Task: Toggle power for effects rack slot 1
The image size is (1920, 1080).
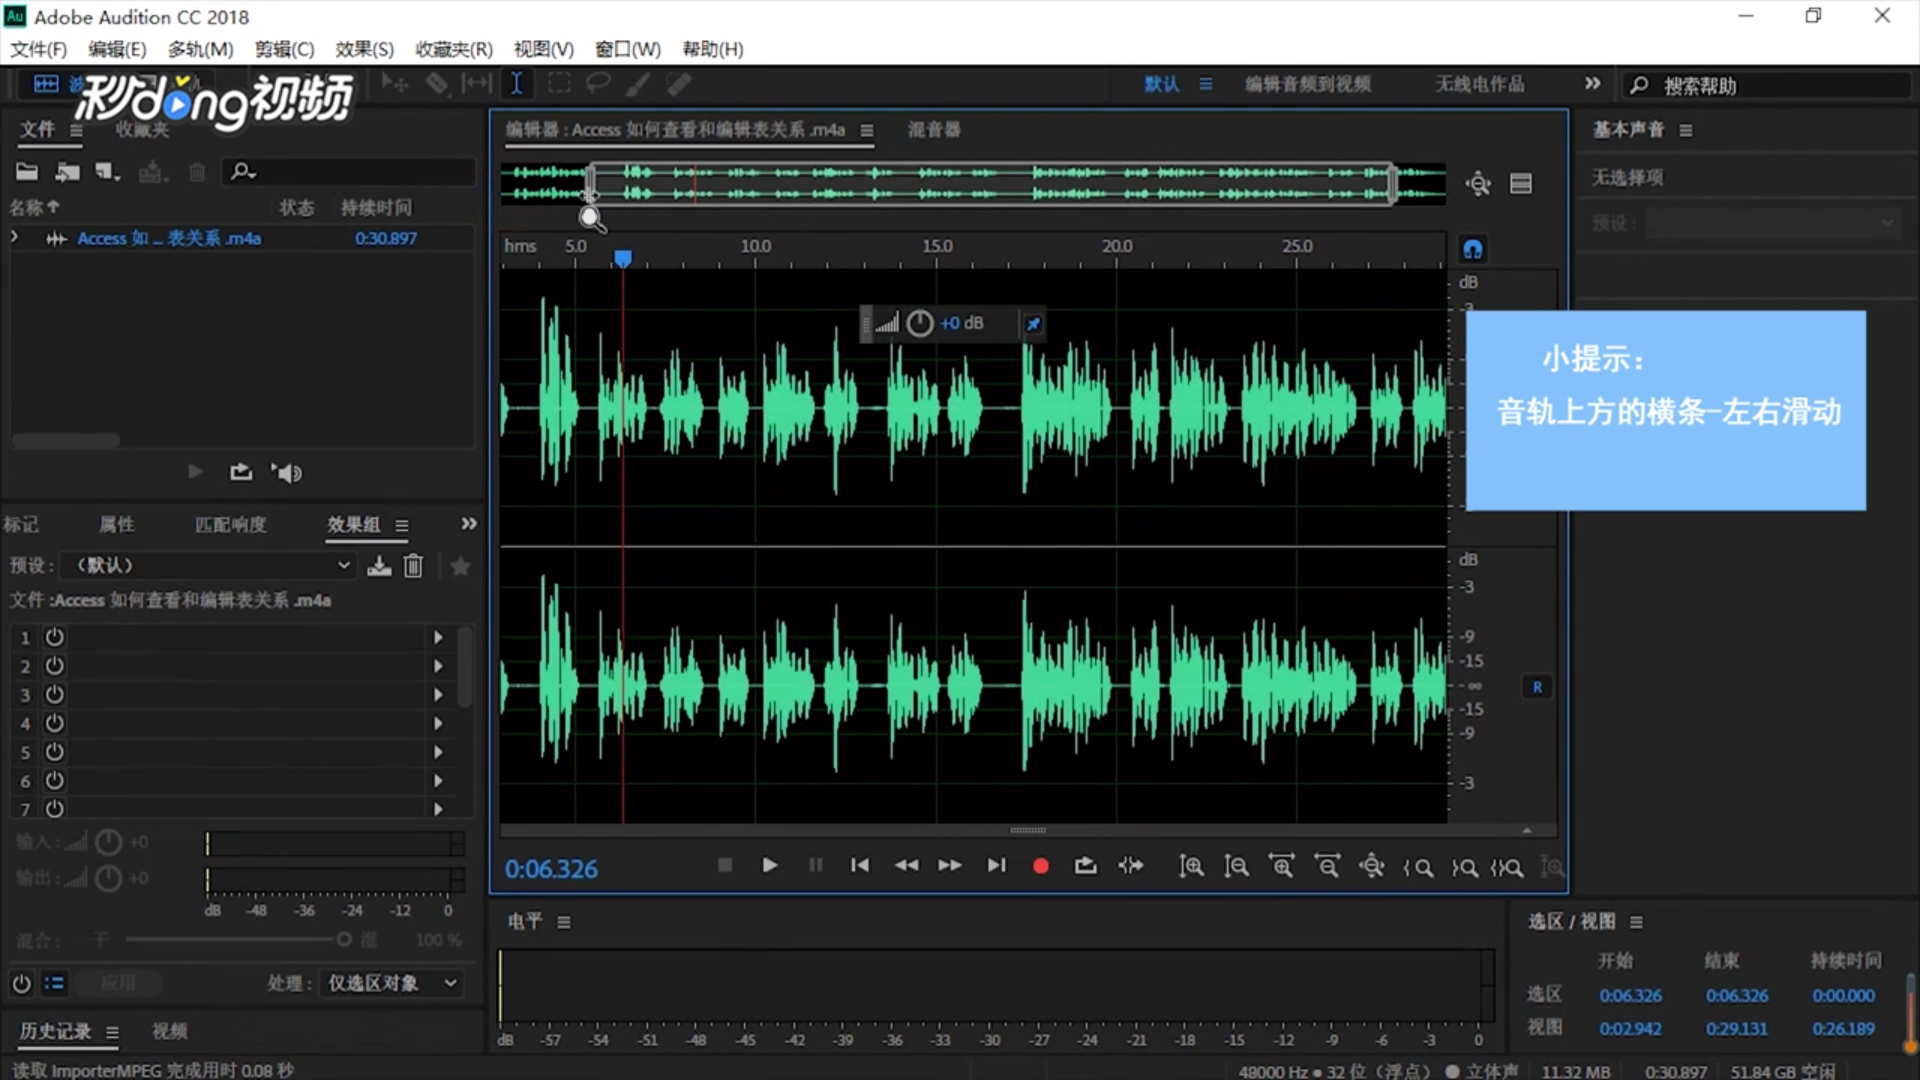Action: (55, 637)
